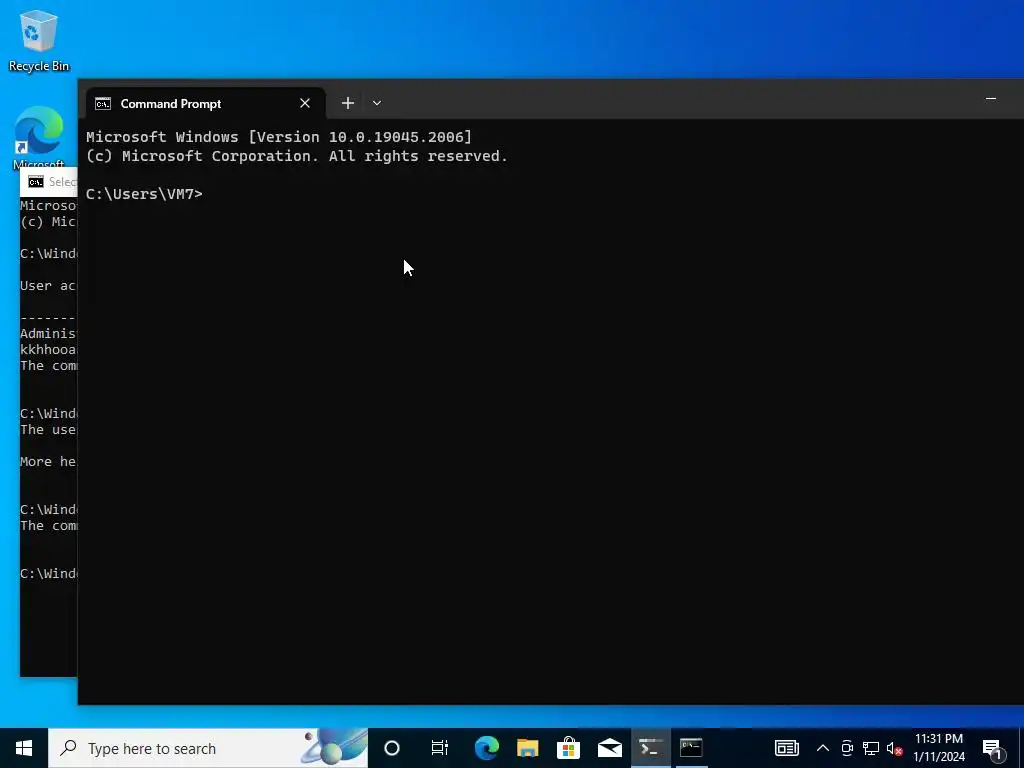
Task: Launch Microsoft Edge from taskbar
Action: coord(487,748)
